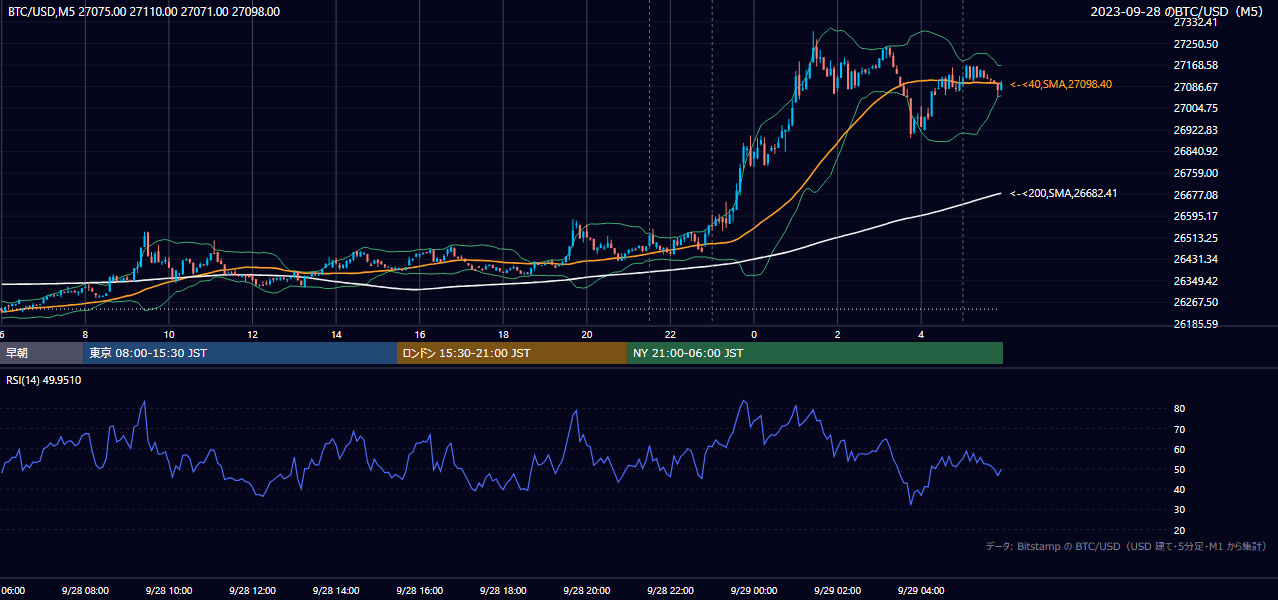Click price axis value 27168.58
The image size is (1278, 600).
[1195, 65]
